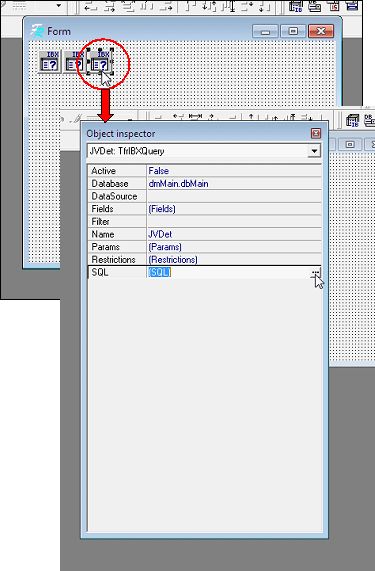Open the dropdown arrow in the top-left toolbar
This screenshot has height=571, width=375.
59,5
